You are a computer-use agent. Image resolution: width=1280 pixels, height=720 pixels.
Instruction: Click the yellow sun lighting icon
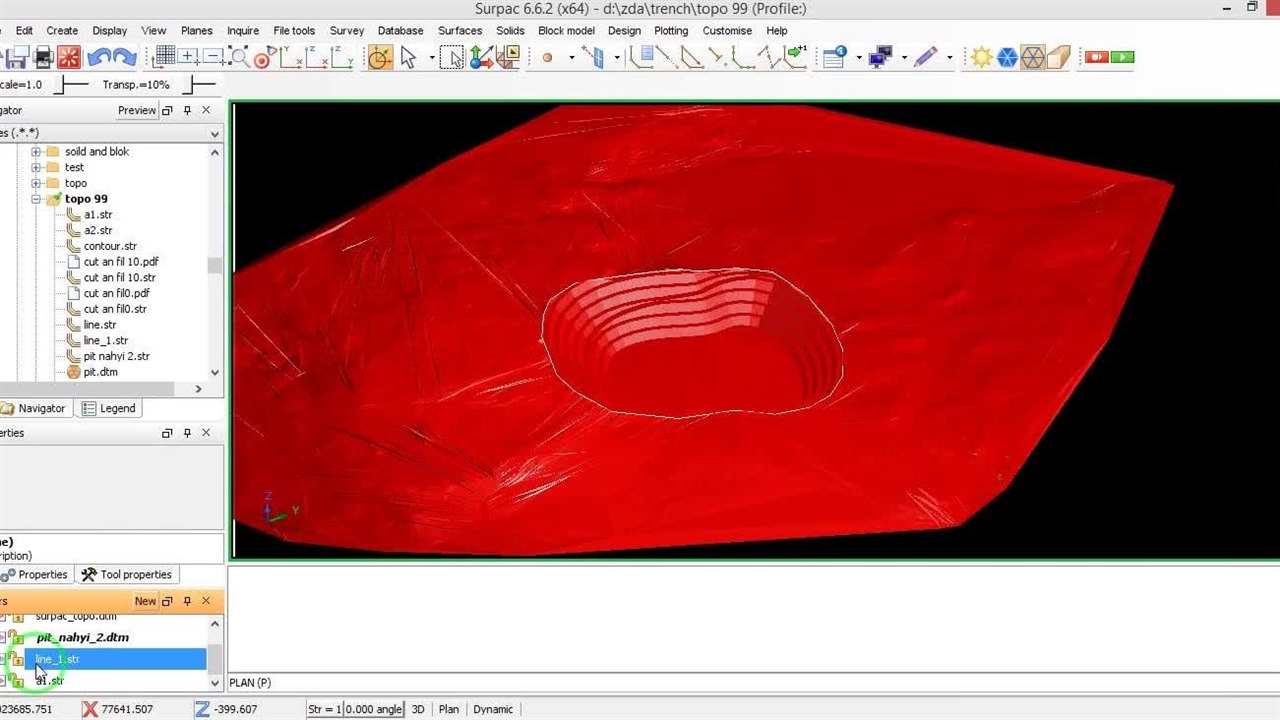[981, 57]
